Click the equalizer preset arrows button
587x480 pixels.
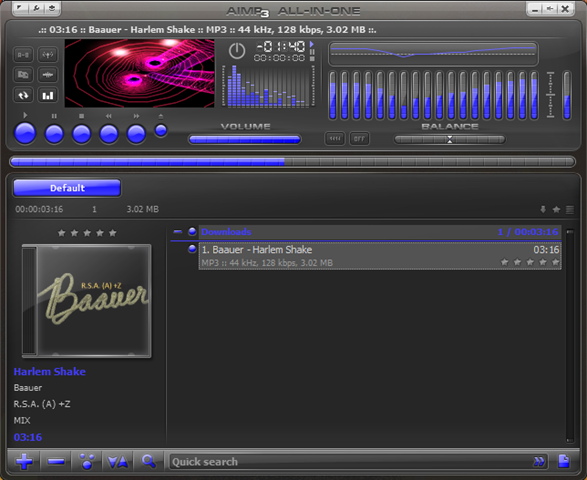[x=335, y=139]
